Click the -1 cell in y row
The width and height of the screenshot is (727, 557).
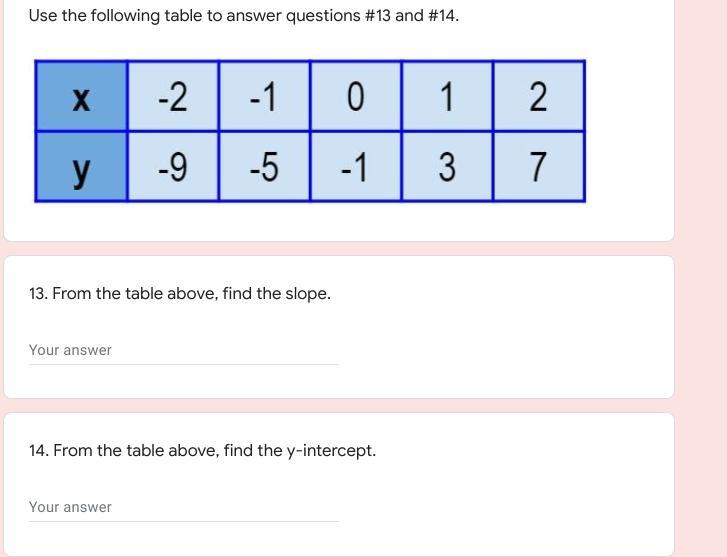[355, 167]
